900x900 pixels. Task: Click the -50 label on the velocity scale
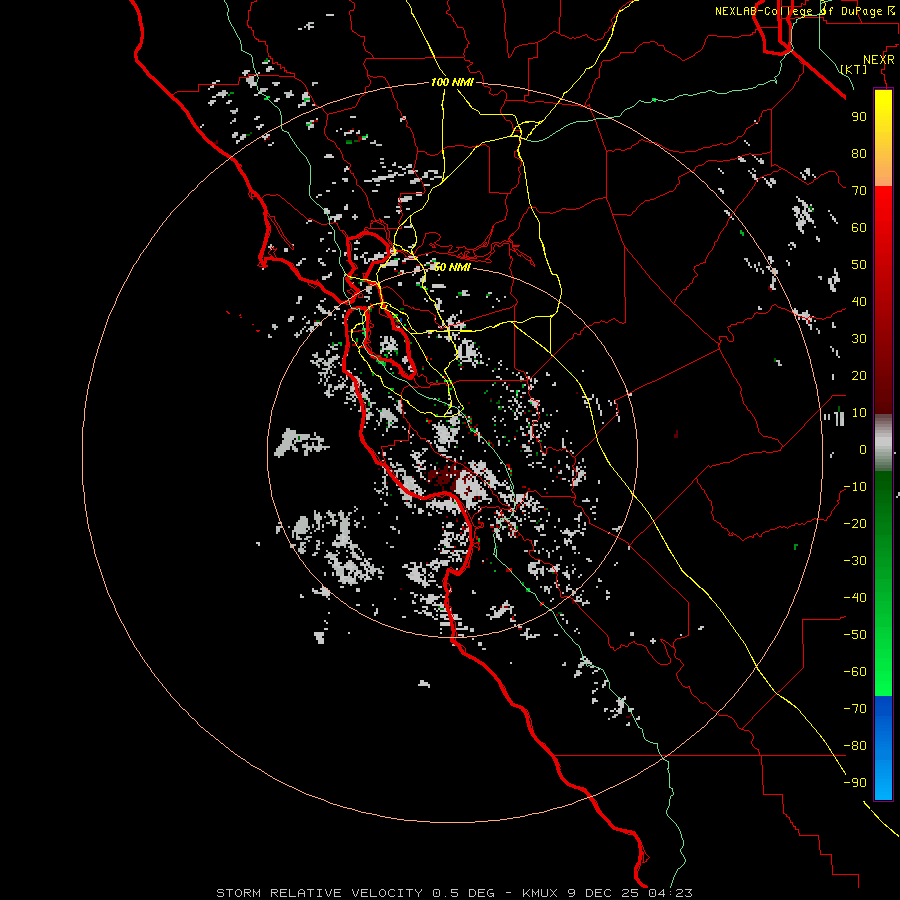855,634
